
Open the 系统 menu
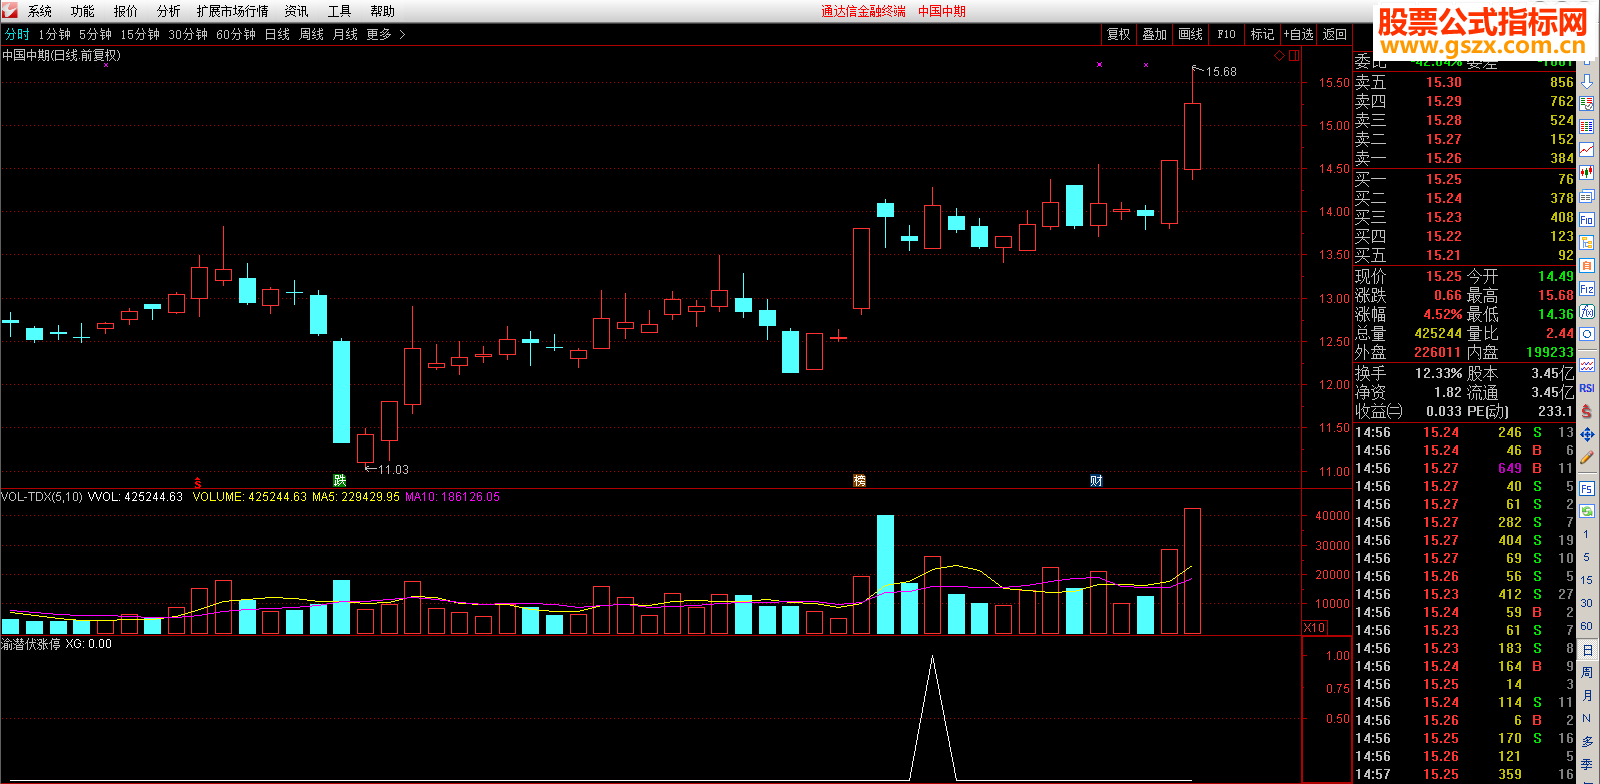click(x=40, y=11)
